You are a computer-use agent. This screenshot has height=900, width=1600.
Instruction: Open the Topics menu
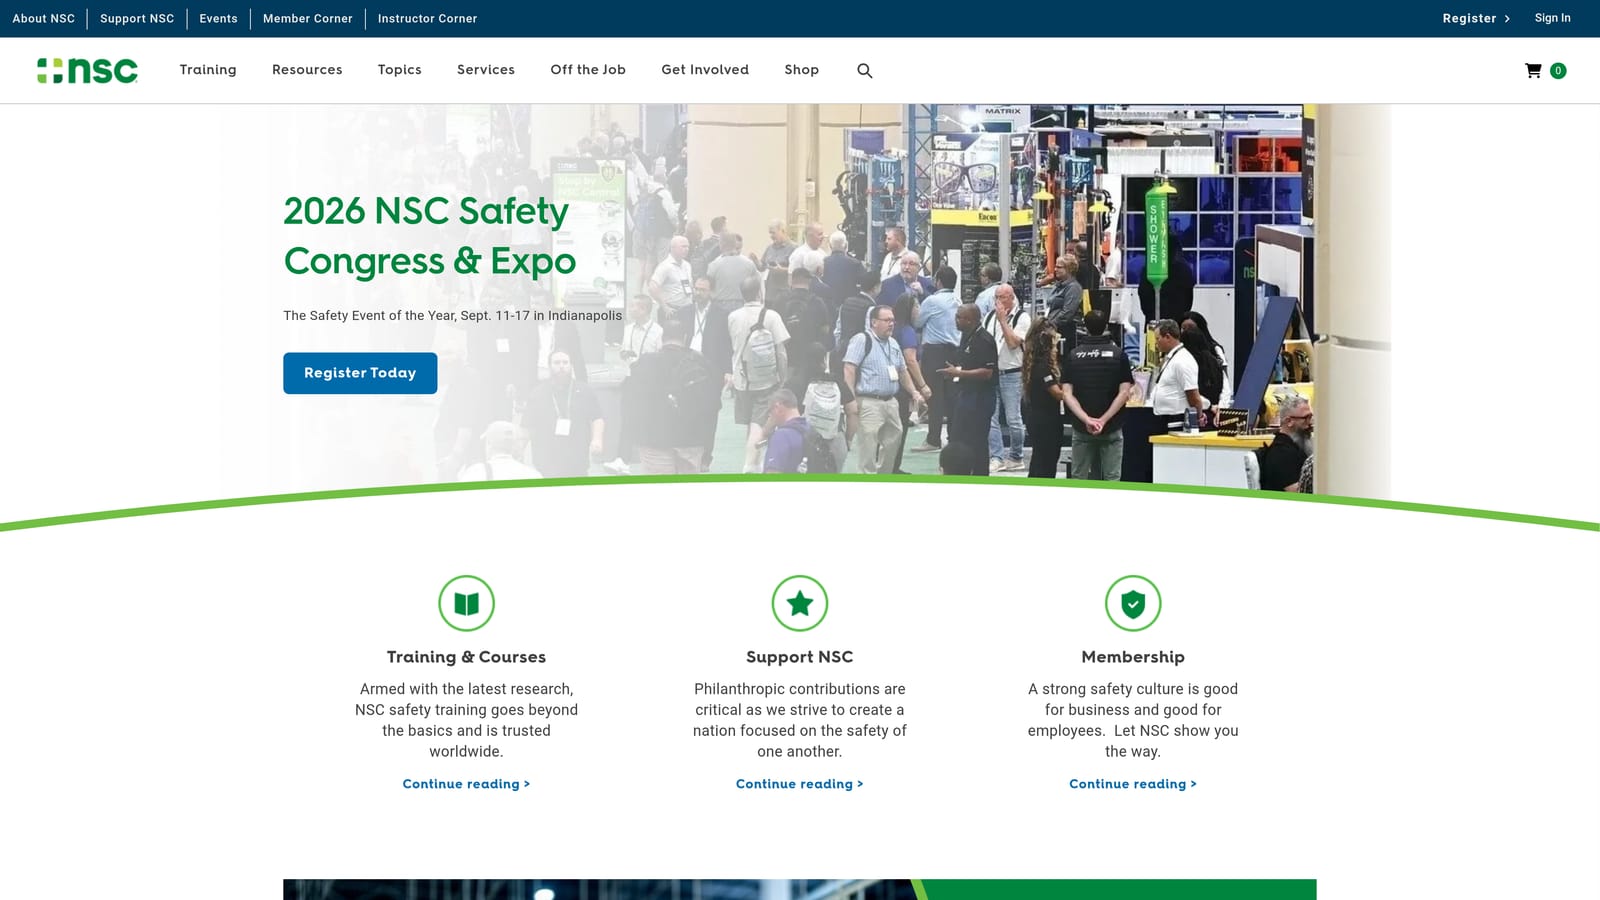coord(400,69)
